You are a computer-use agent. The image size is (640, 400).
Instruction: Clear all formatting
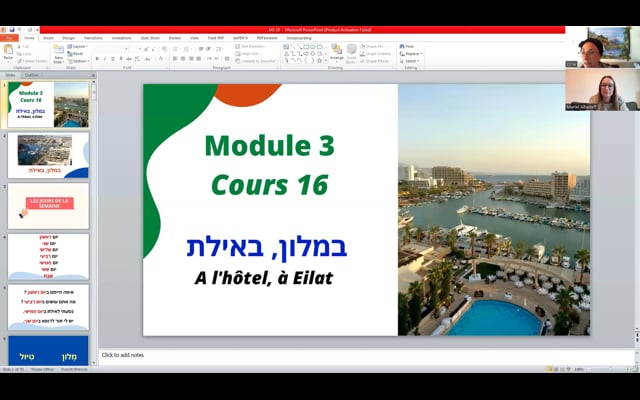(x=164, y=49)
